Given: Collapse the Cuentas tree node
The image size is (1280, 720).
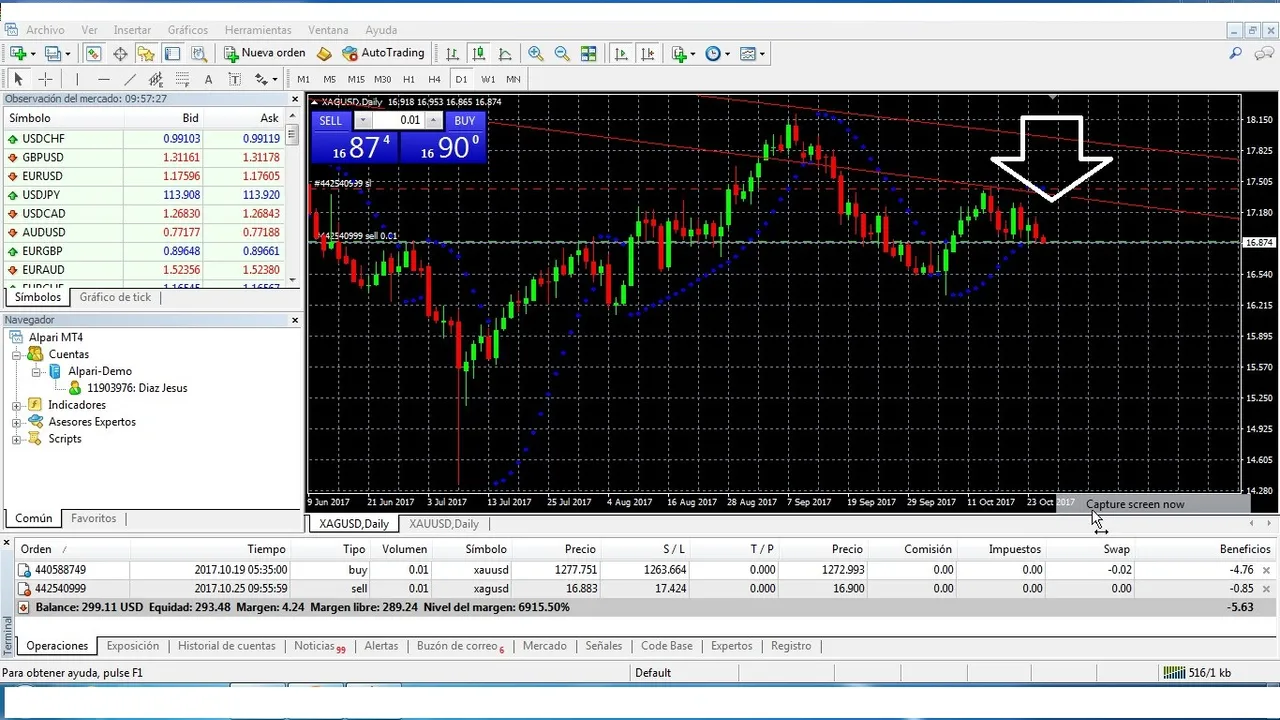Looking at the screenshot, I should click(x=17, y=355).
